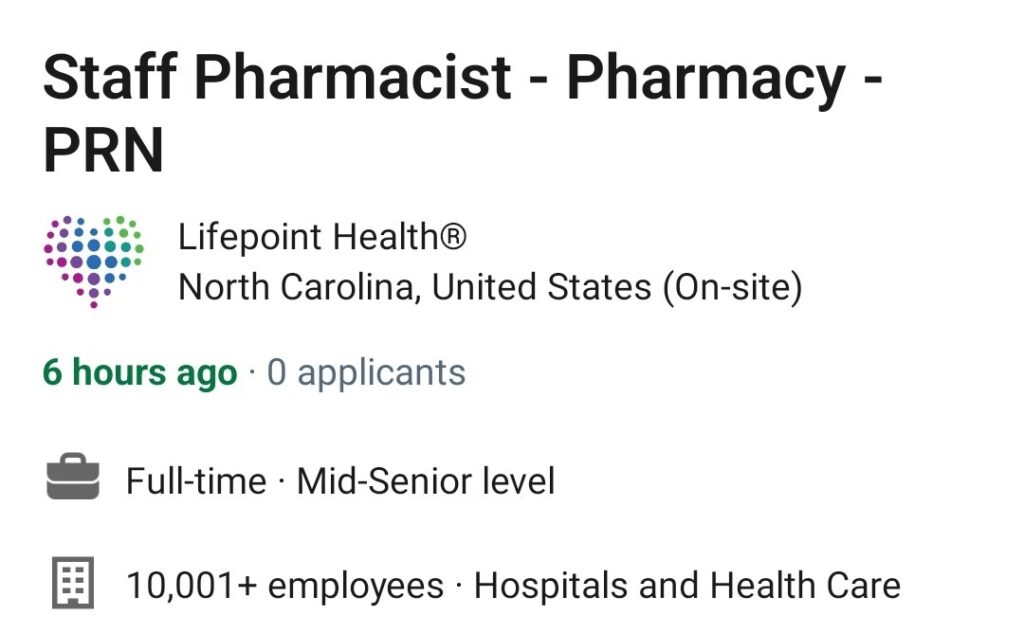Image resolution: width=1024 pixels, height=633 pixels.
Task: Click the Mid-Senior level text
Action: [426, 481]
